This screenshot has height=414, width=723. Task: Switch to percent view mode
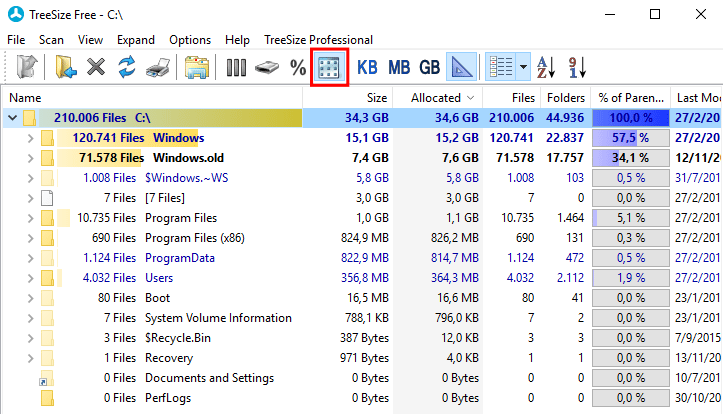298,67
